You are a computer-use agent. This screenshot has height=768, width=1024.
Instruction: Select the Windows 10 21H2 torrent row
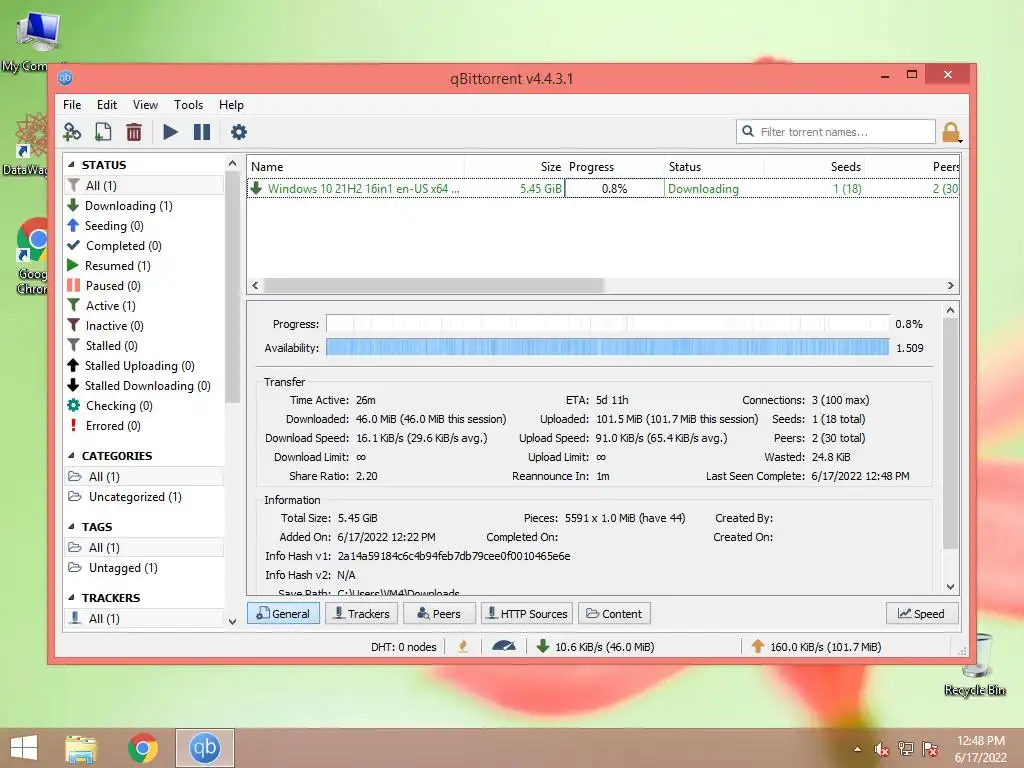pos(603,188)
